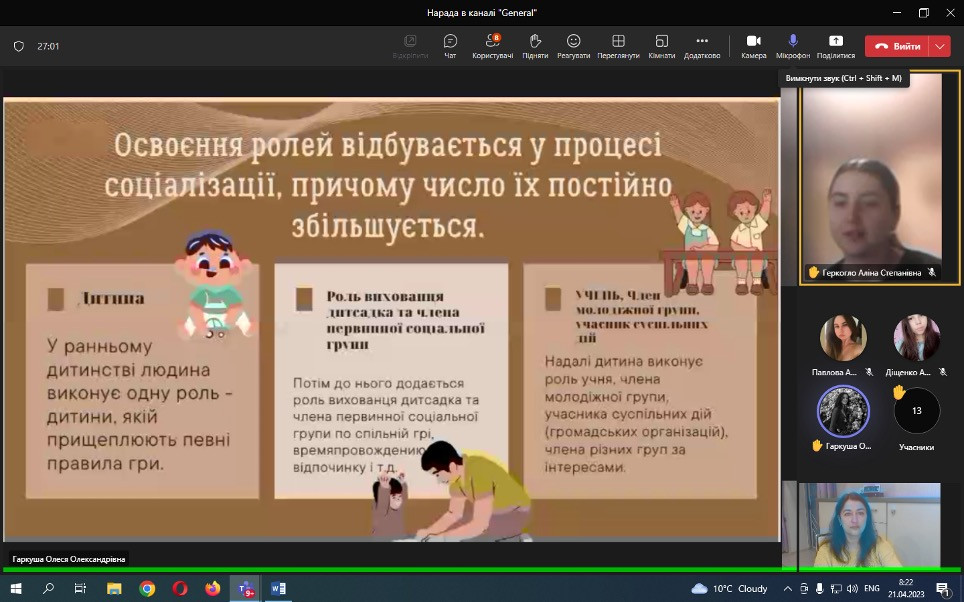This screenshot has width=964, height=602.
Task: Click the microphone muted icon on Геркогло tile
Action: pos(932,272)
